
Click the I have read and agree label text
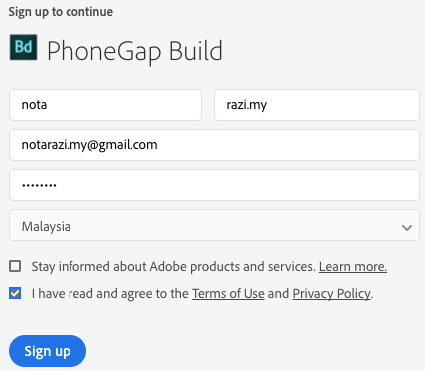click(110, 294)
